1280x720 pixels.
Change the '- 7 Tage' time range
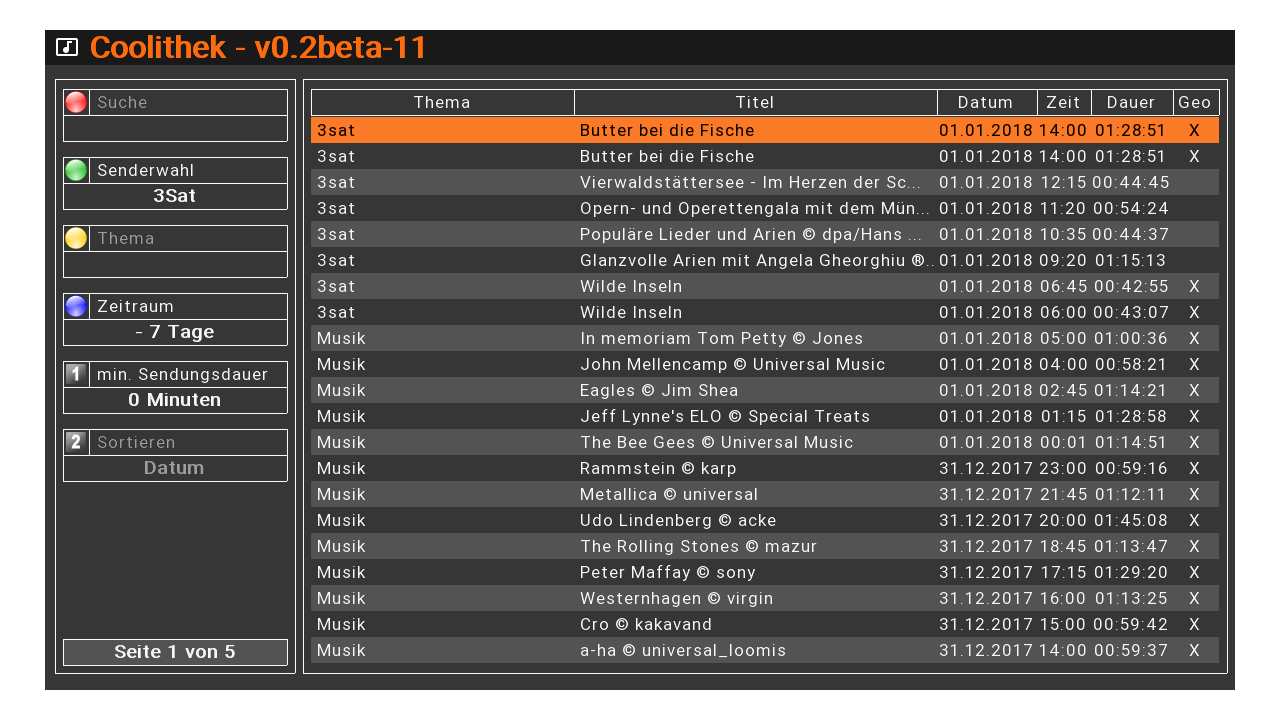175,332
